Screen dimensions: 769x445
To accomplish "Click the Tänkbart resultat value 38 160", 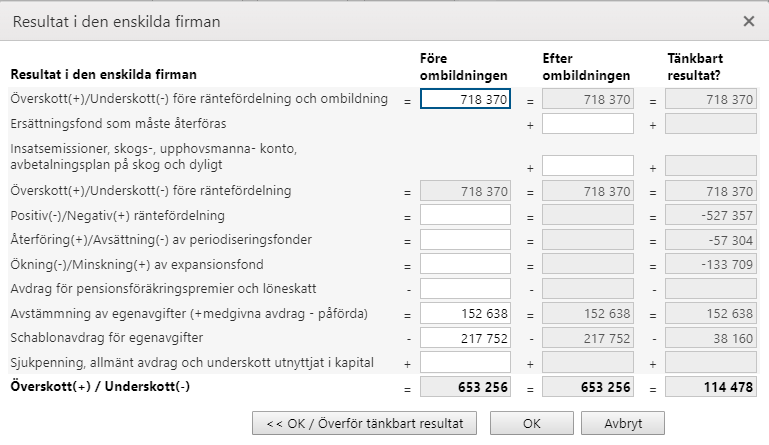I will click(711, 338).
